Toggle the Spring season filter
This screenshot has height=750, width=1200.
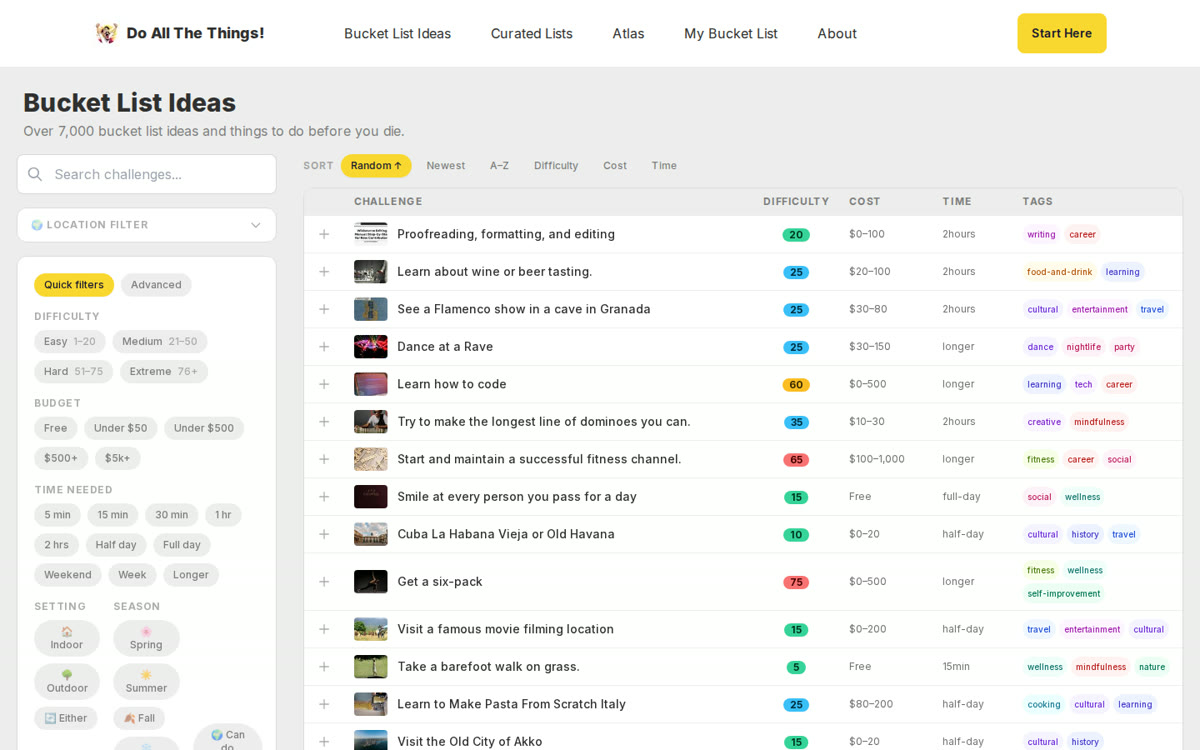coord(146,638)
